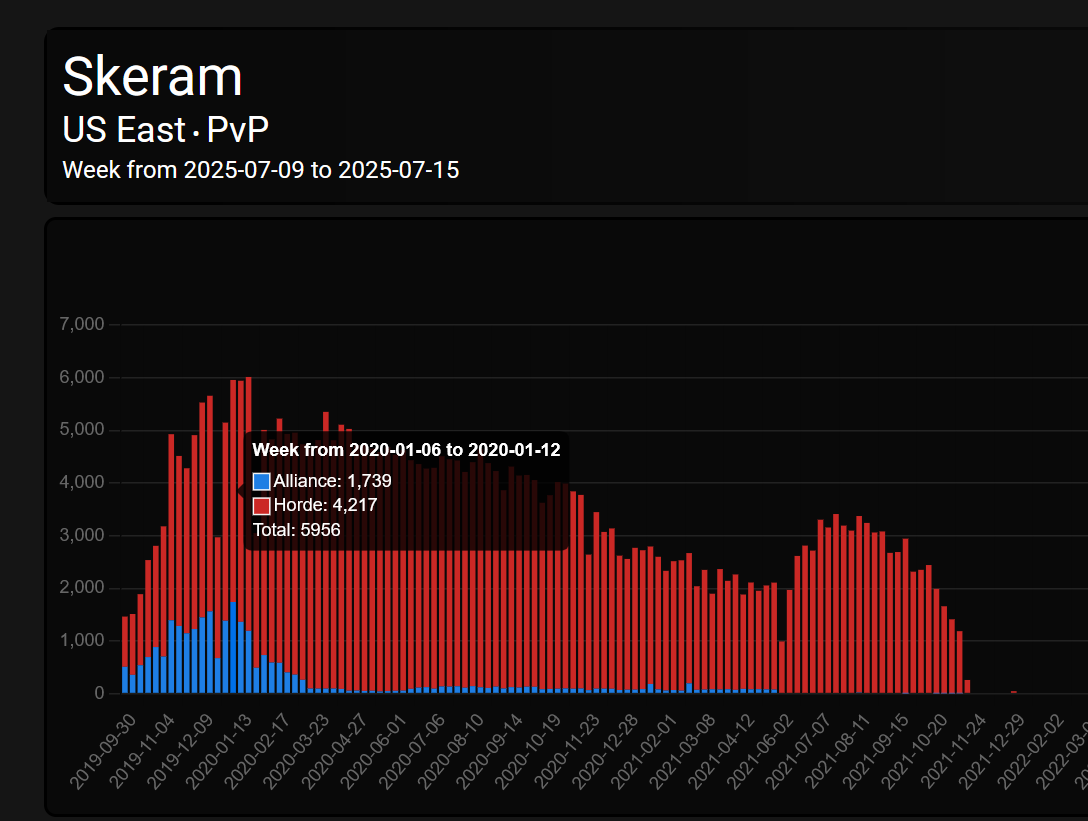Click the 3,000 y-axis label

click(x=82, y=535)
